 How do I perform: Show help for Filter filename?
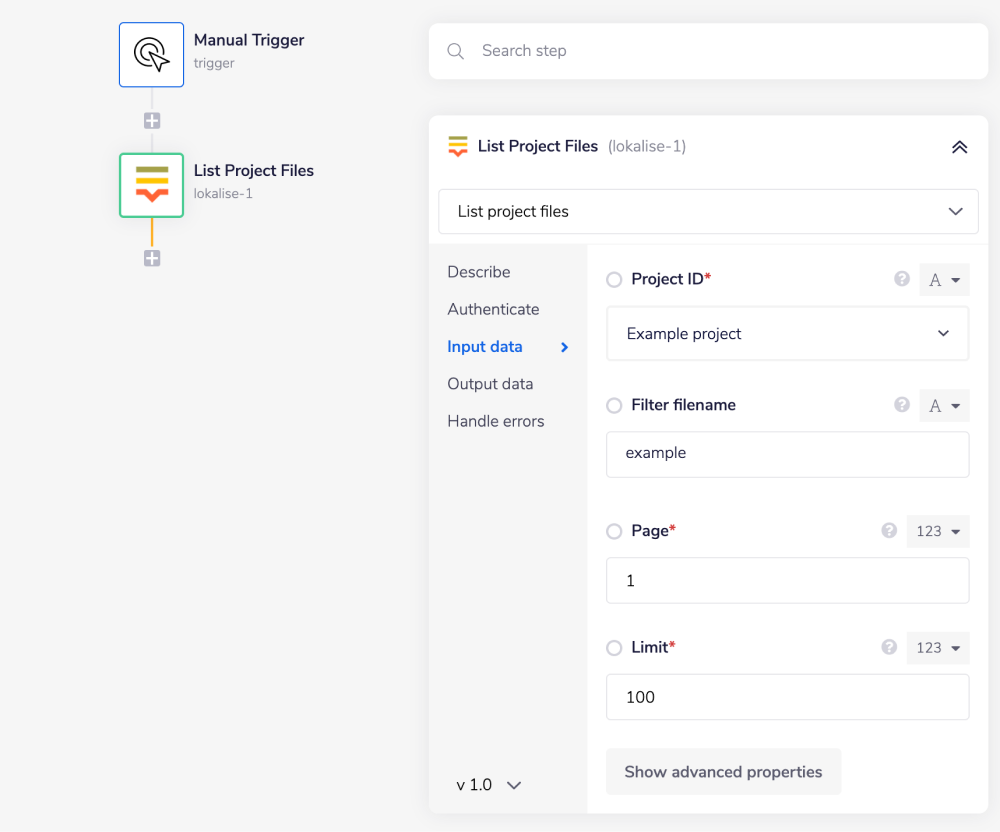(902, 405)
